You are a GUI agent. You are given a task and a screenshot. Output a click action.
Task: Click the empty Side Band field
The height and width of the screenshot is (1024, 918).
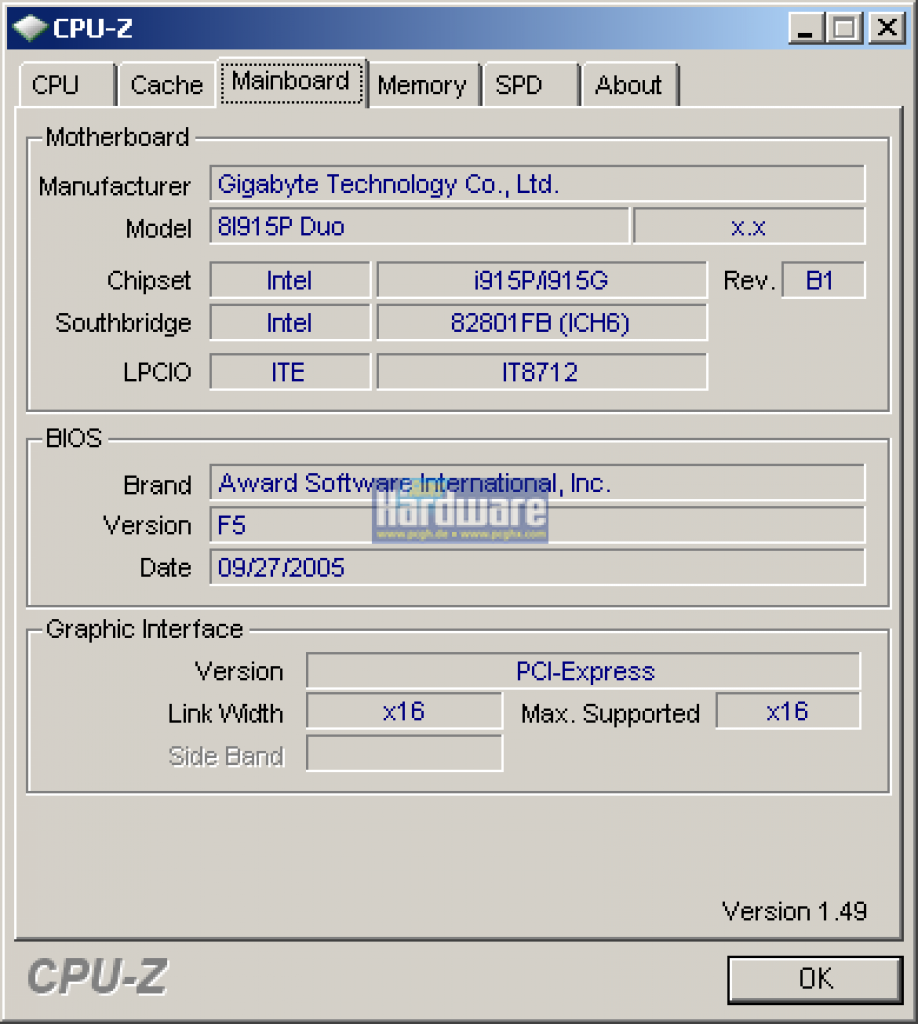[404, 753]
